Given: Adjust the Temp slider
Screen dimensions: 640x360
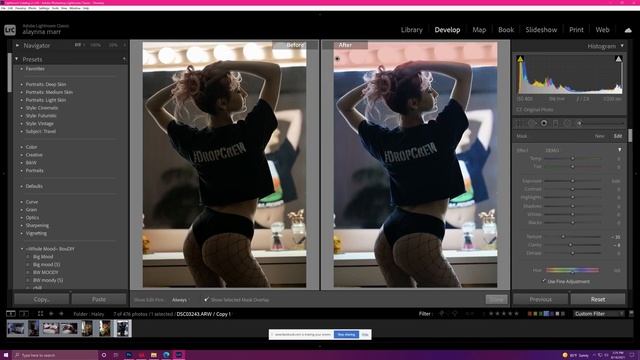Looking at the screenshot, I should click(x=572, y=158).
